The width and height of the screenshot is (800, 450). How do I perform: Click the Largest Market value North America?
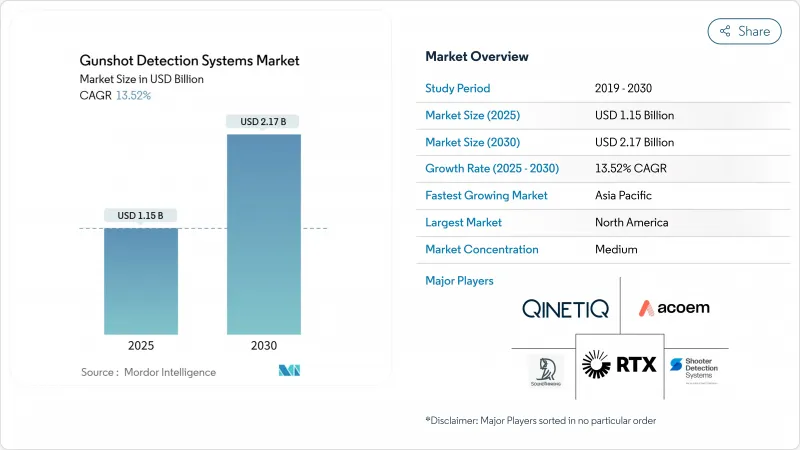tap(631, 223)
